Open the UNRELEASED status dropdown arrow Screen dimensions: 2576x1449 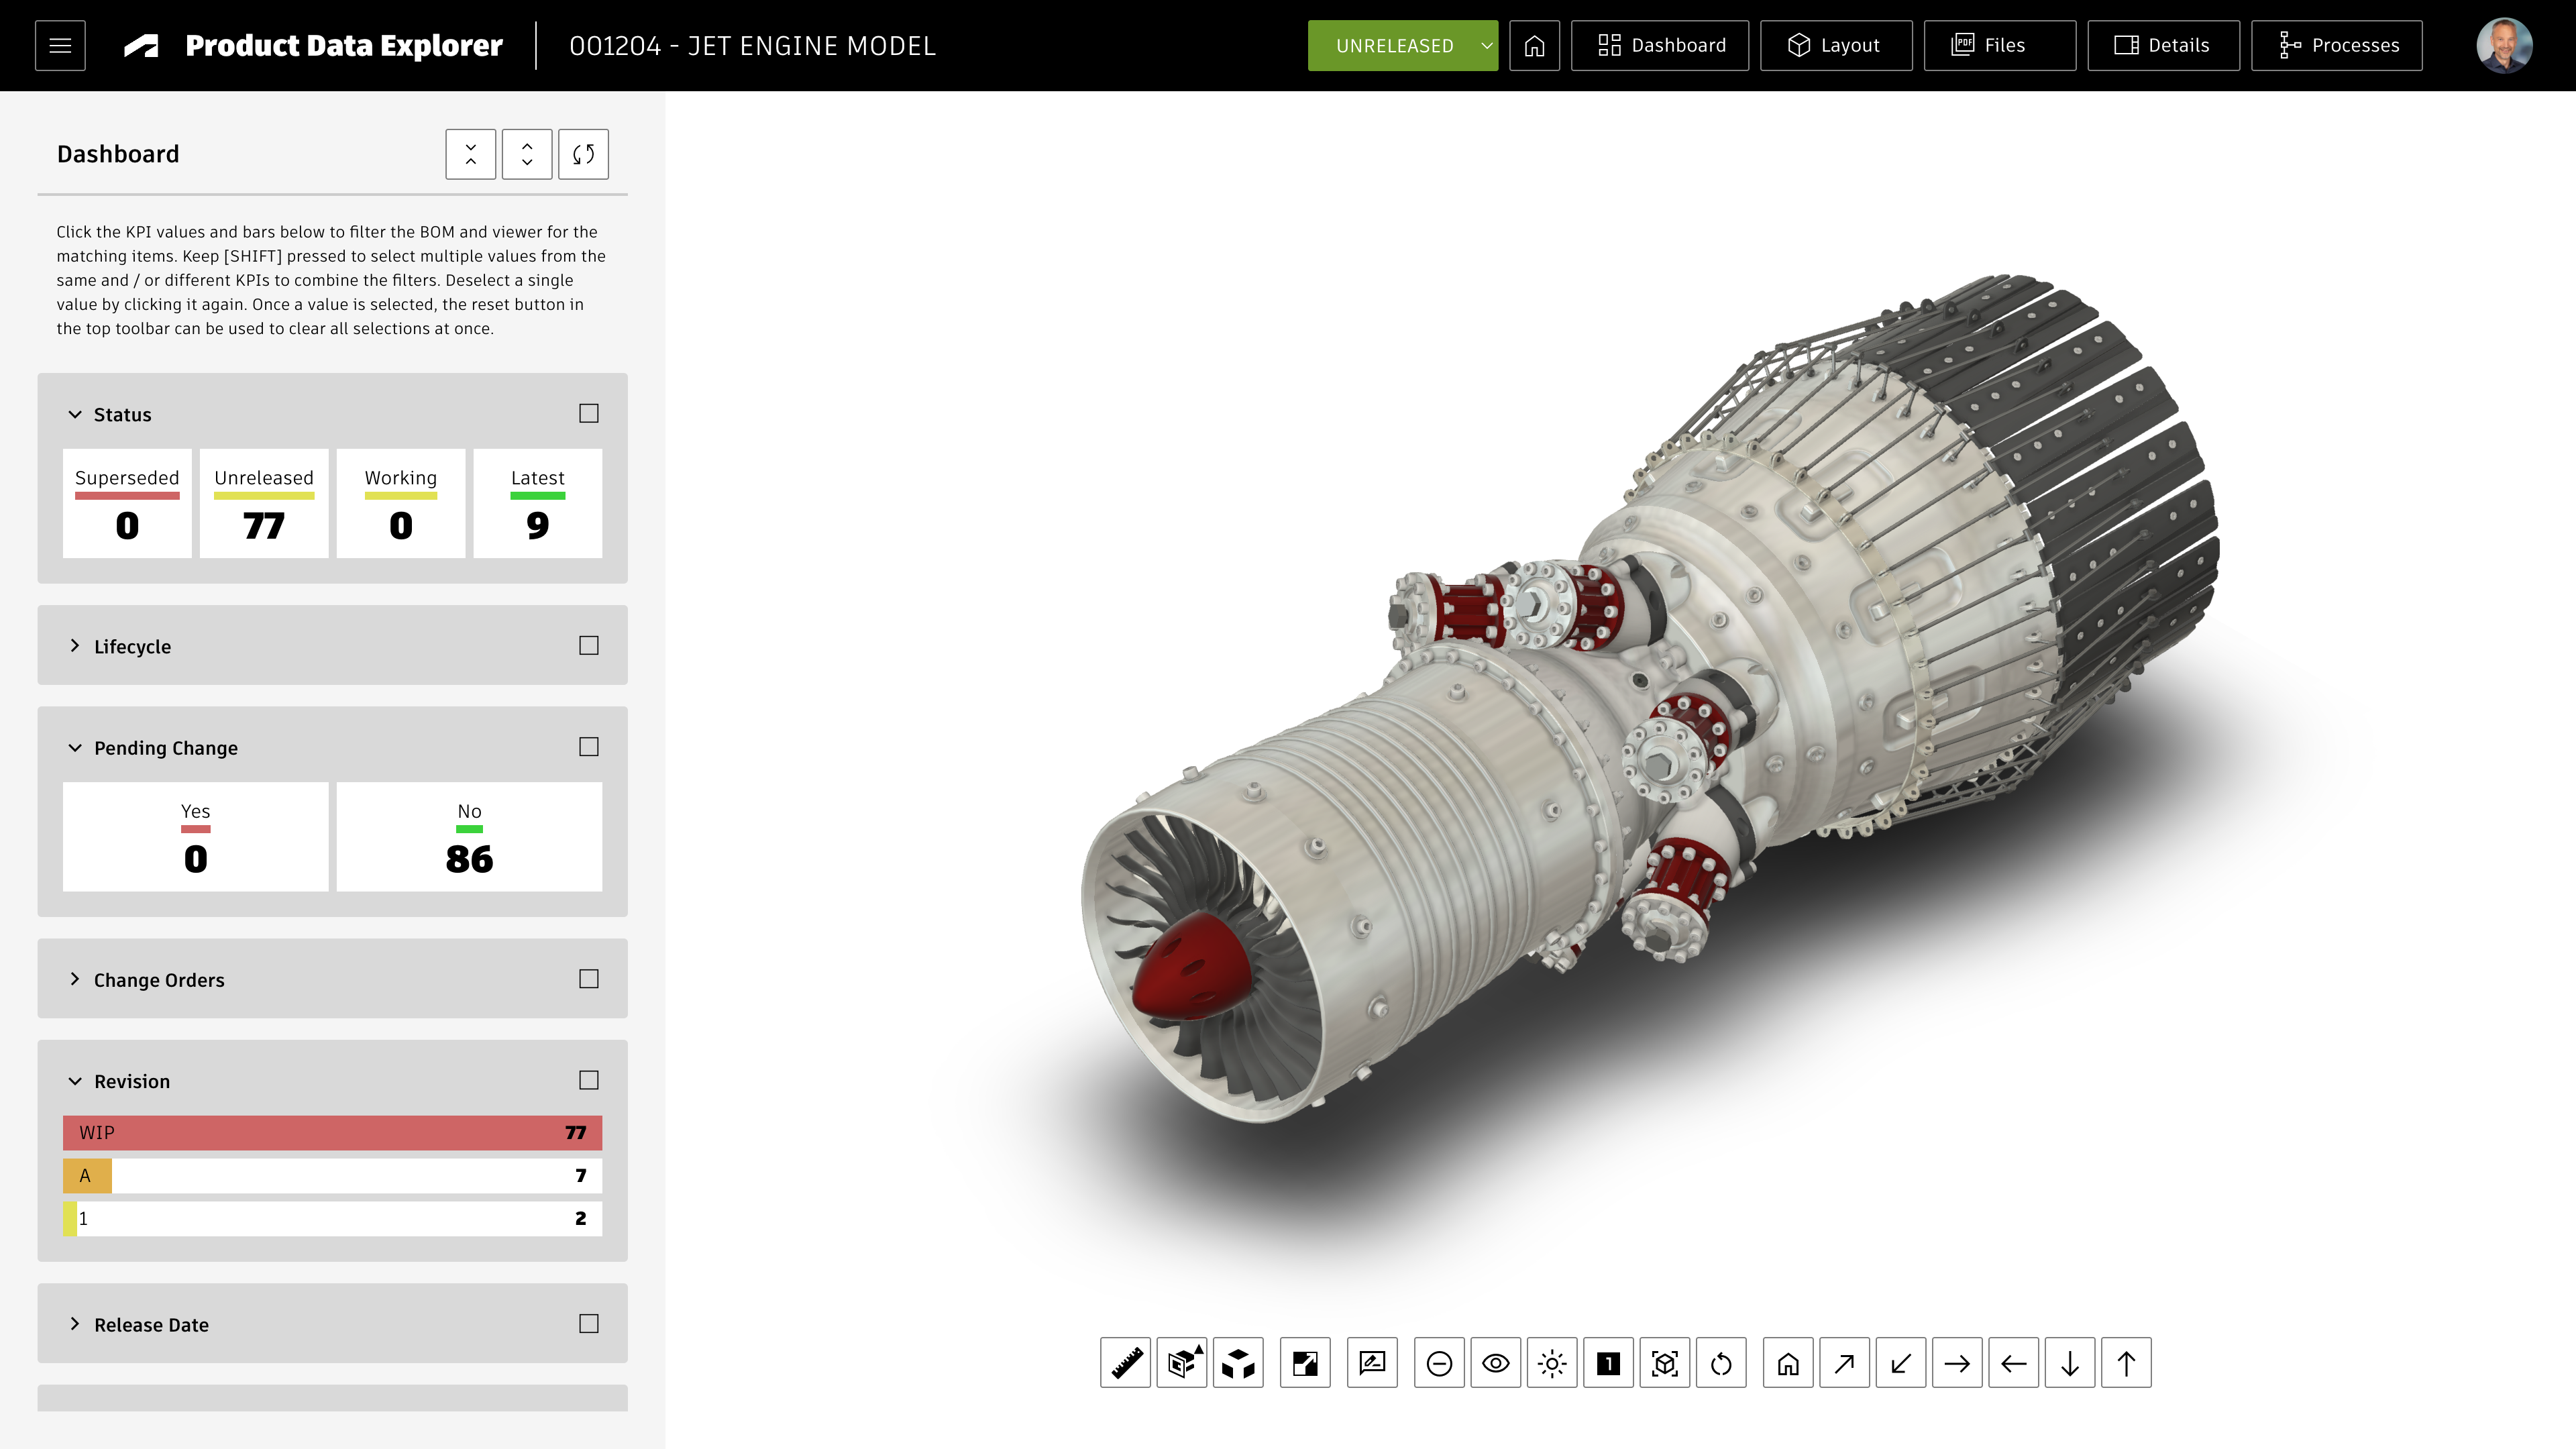(x=1486, y=46)
